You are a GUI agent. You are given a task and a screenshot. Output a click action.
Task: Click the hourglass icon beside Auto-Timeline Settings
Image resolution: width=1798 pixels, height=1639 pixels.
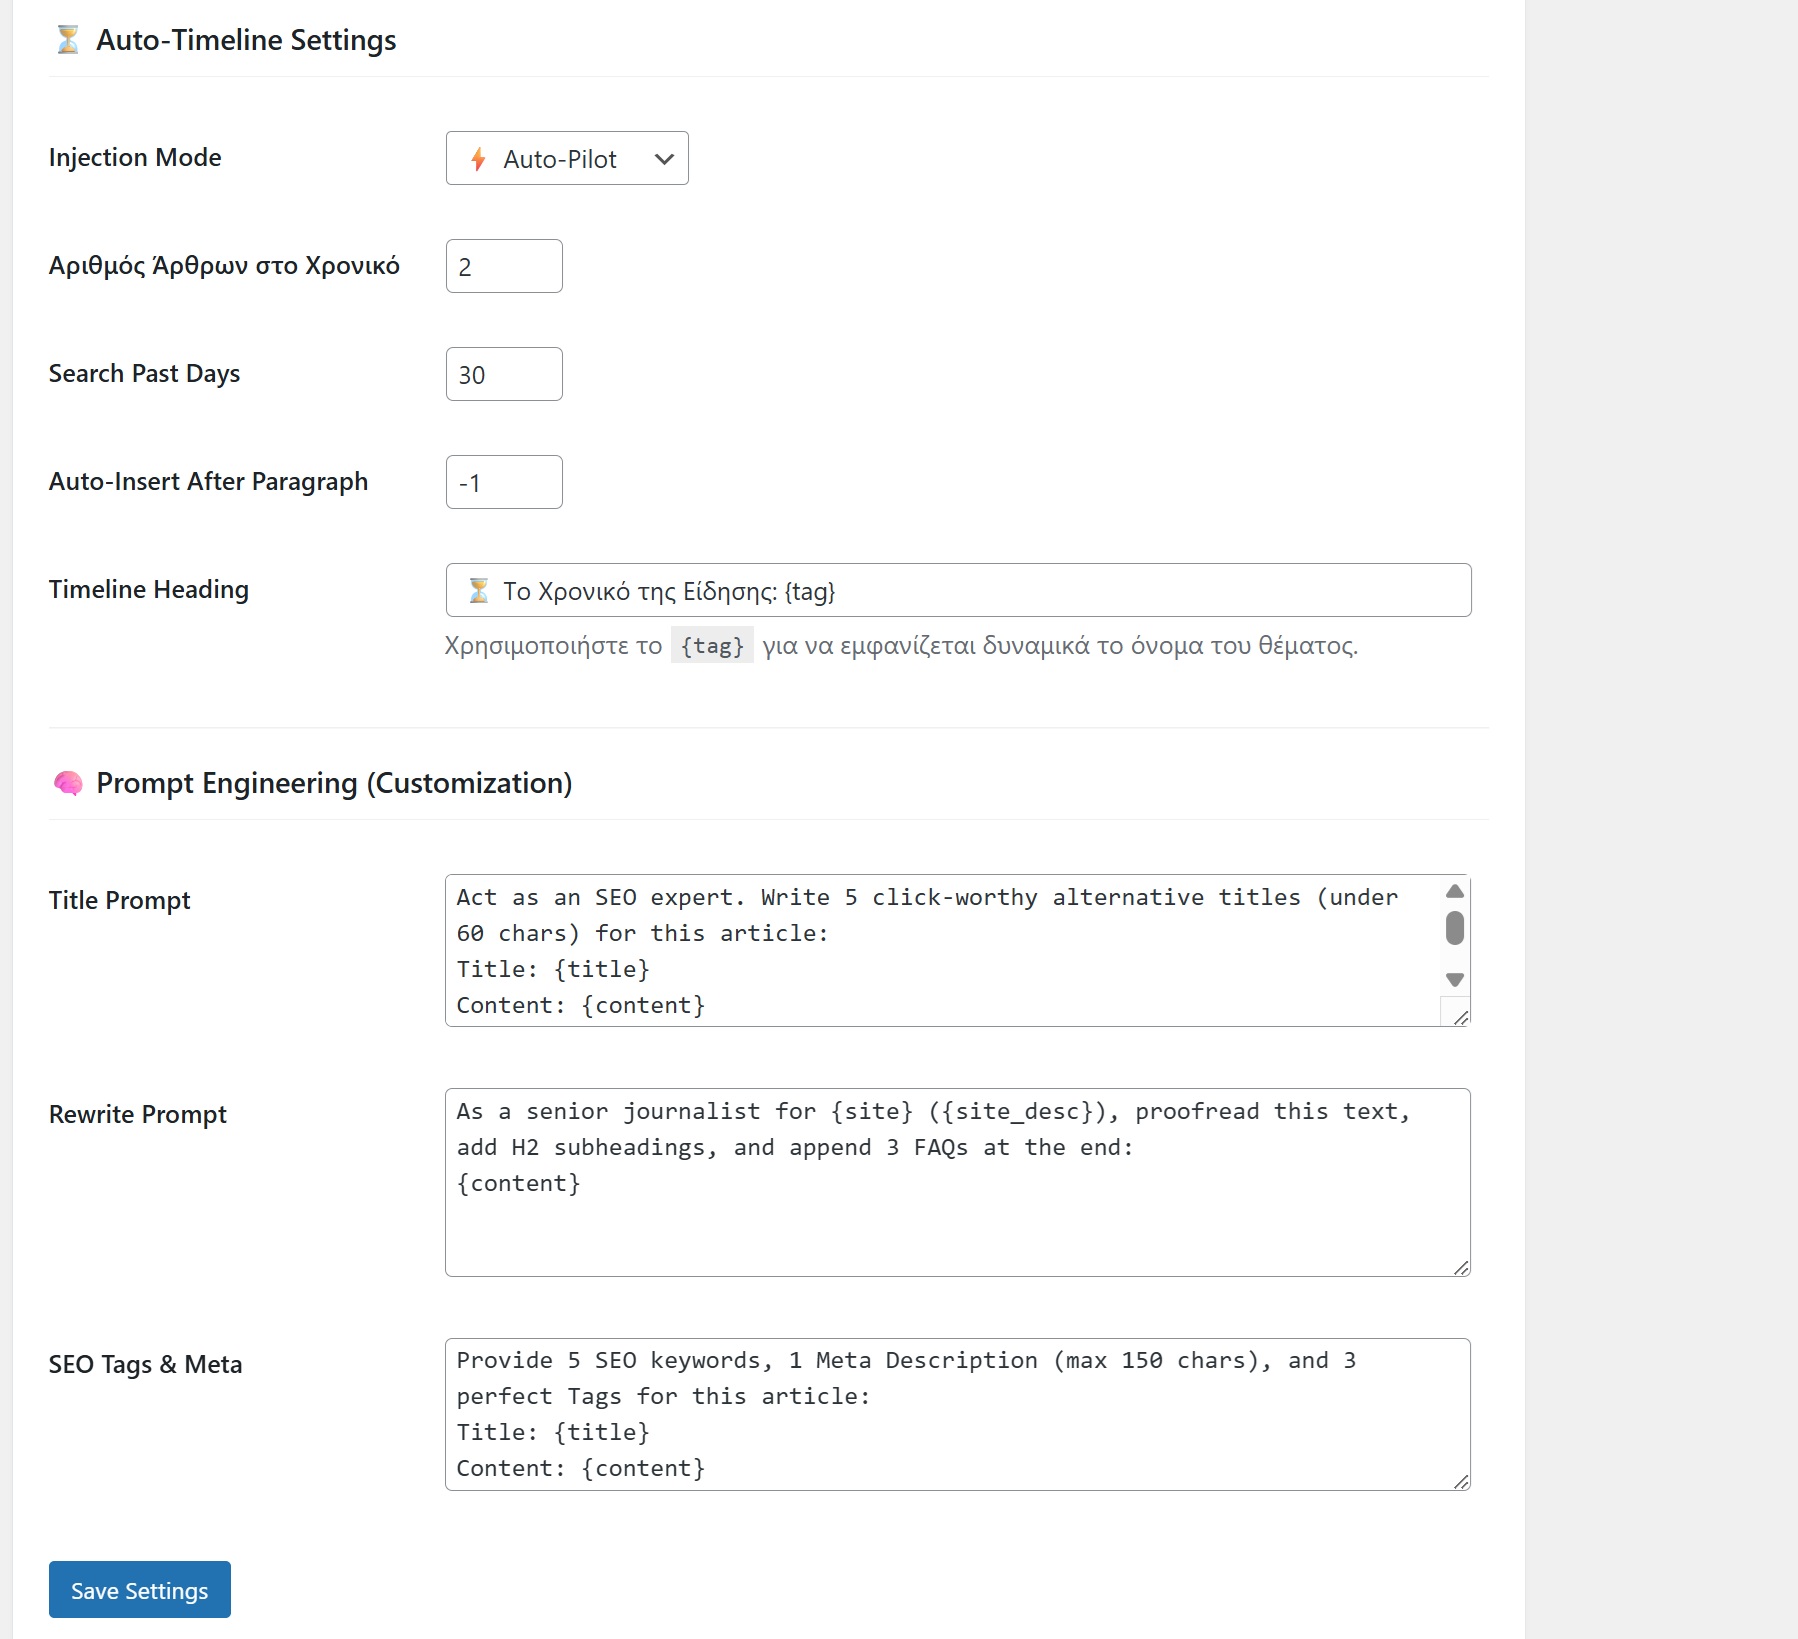tap(68, 40)
